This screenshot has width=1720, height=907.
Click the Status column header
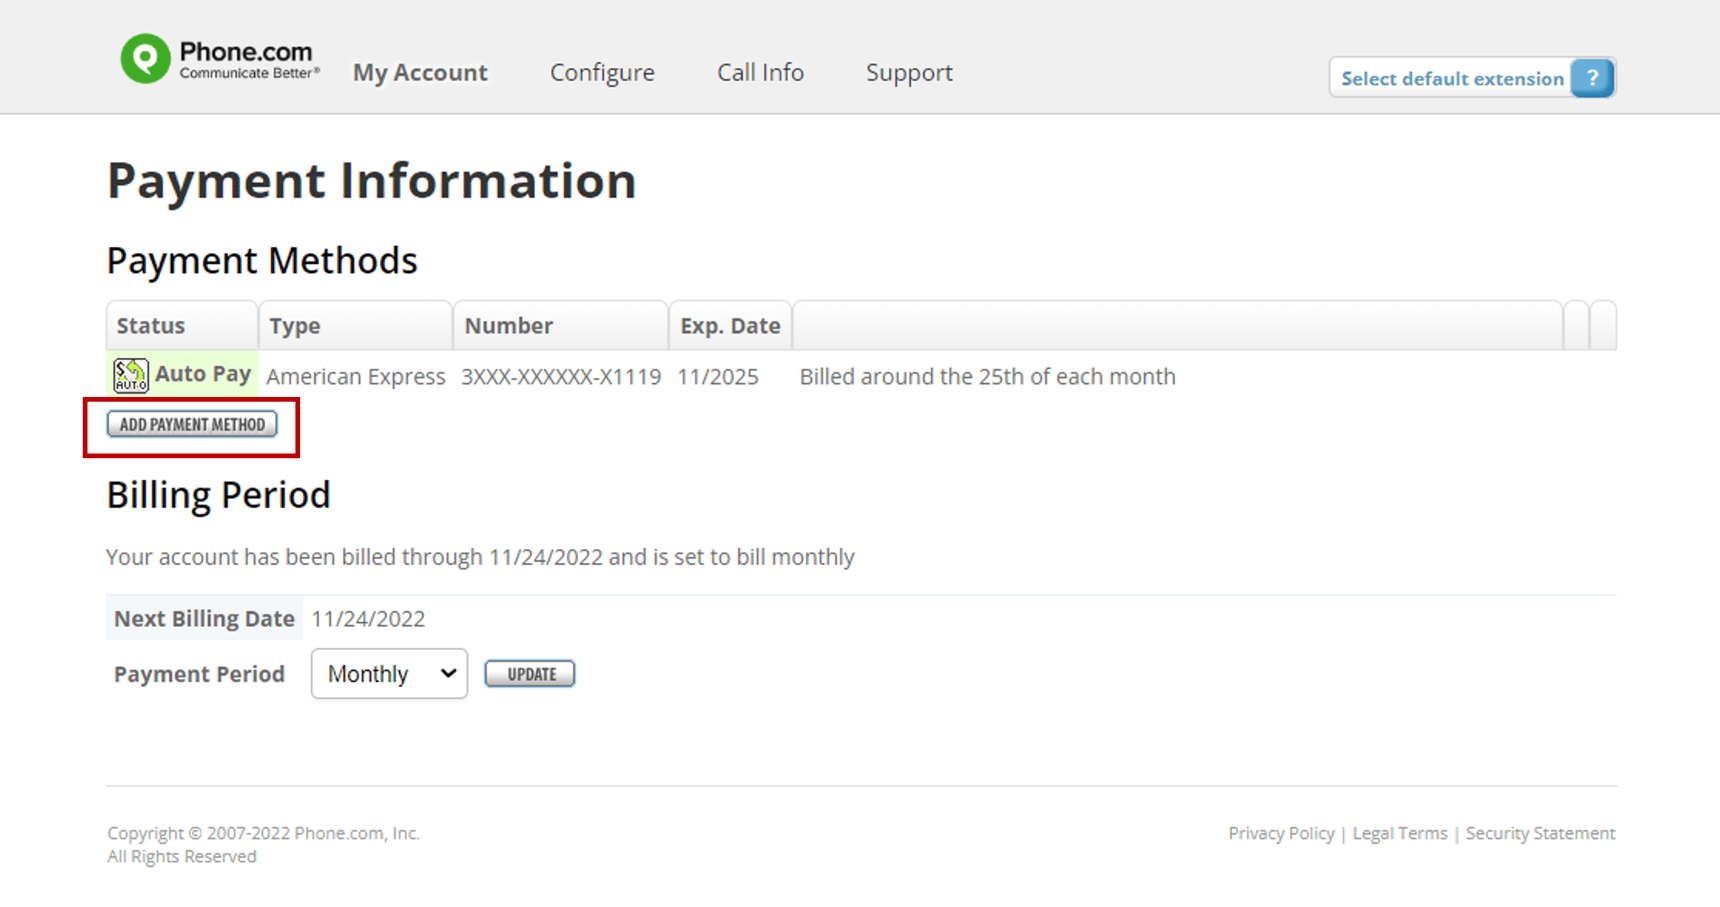pyautogui.click(x=151, y=325)
